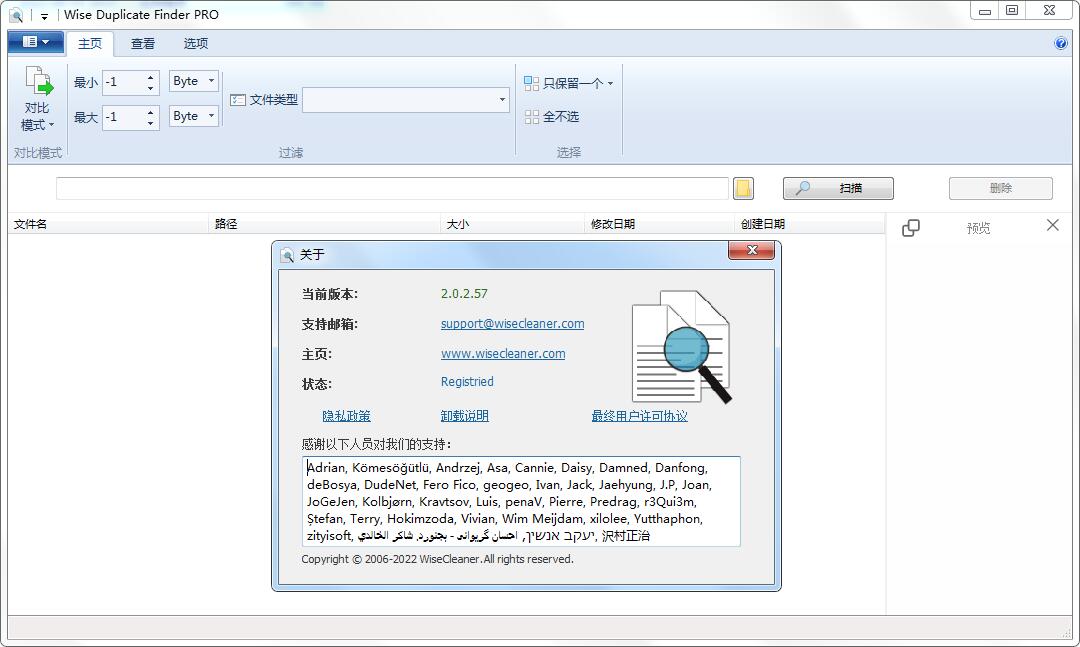The height and width of the screenshot is (647, 1080).
Task: Click the 关于 dialog title icon
Action: [x=287, y=256]
